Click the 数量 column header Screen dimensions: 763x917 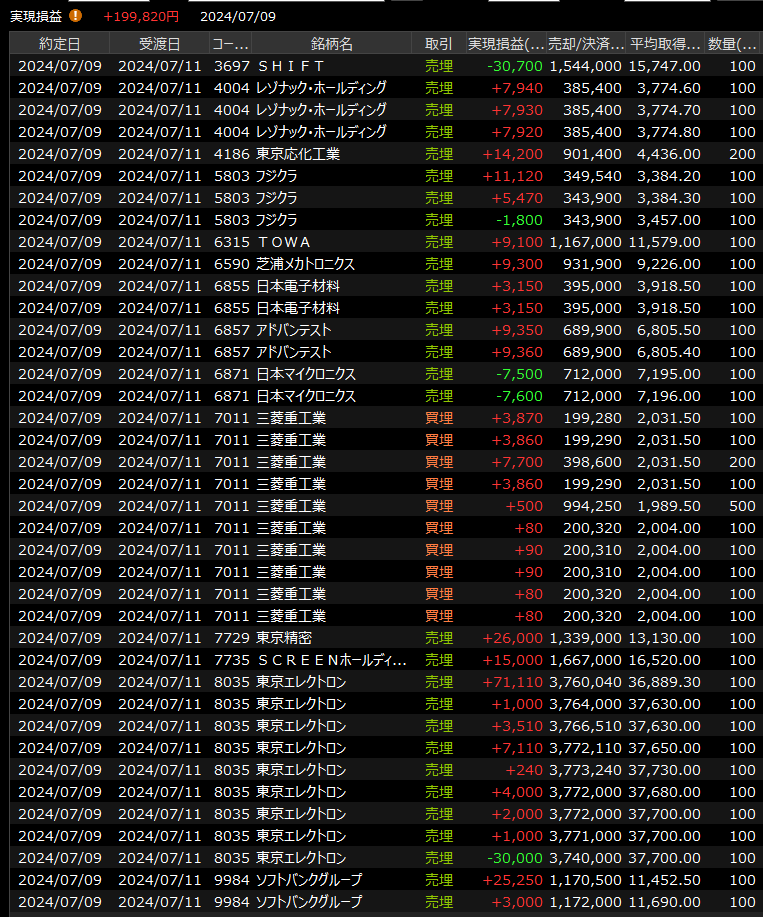tap(732, 44)
